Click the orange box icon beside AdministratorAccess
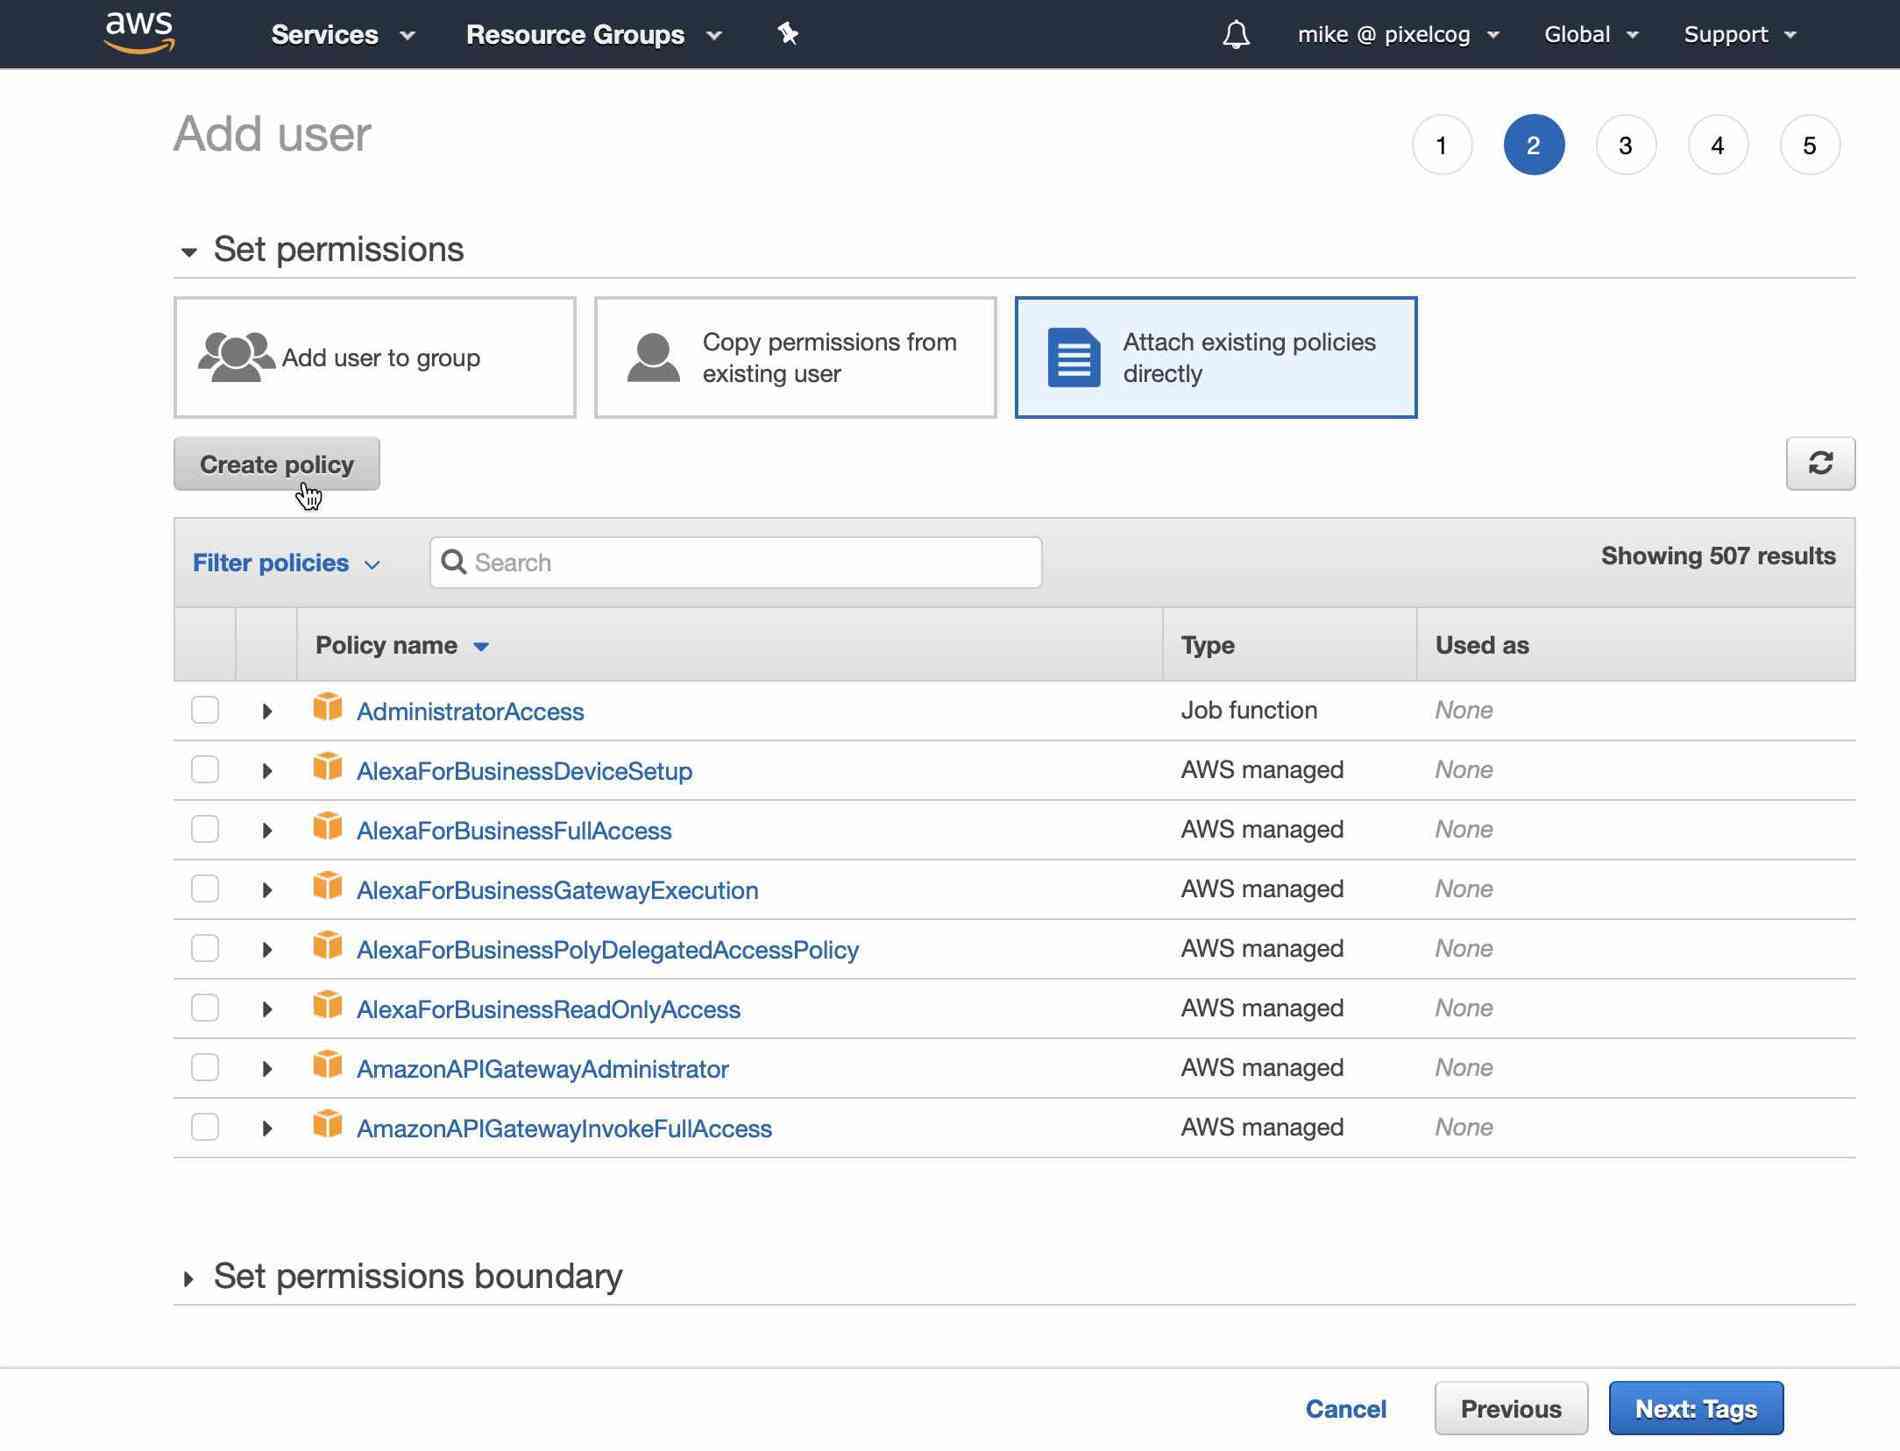Viewport: 1900px width, 1451px height. click(327, 708)
